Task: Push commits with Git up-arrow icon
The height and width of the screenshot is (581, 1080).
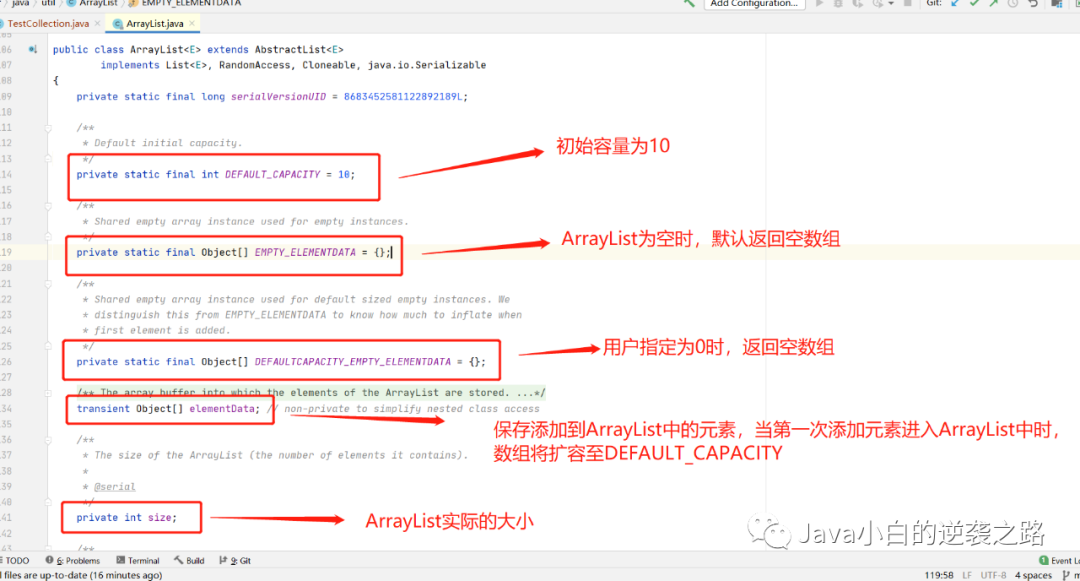Action: click(x=993, y=3)
